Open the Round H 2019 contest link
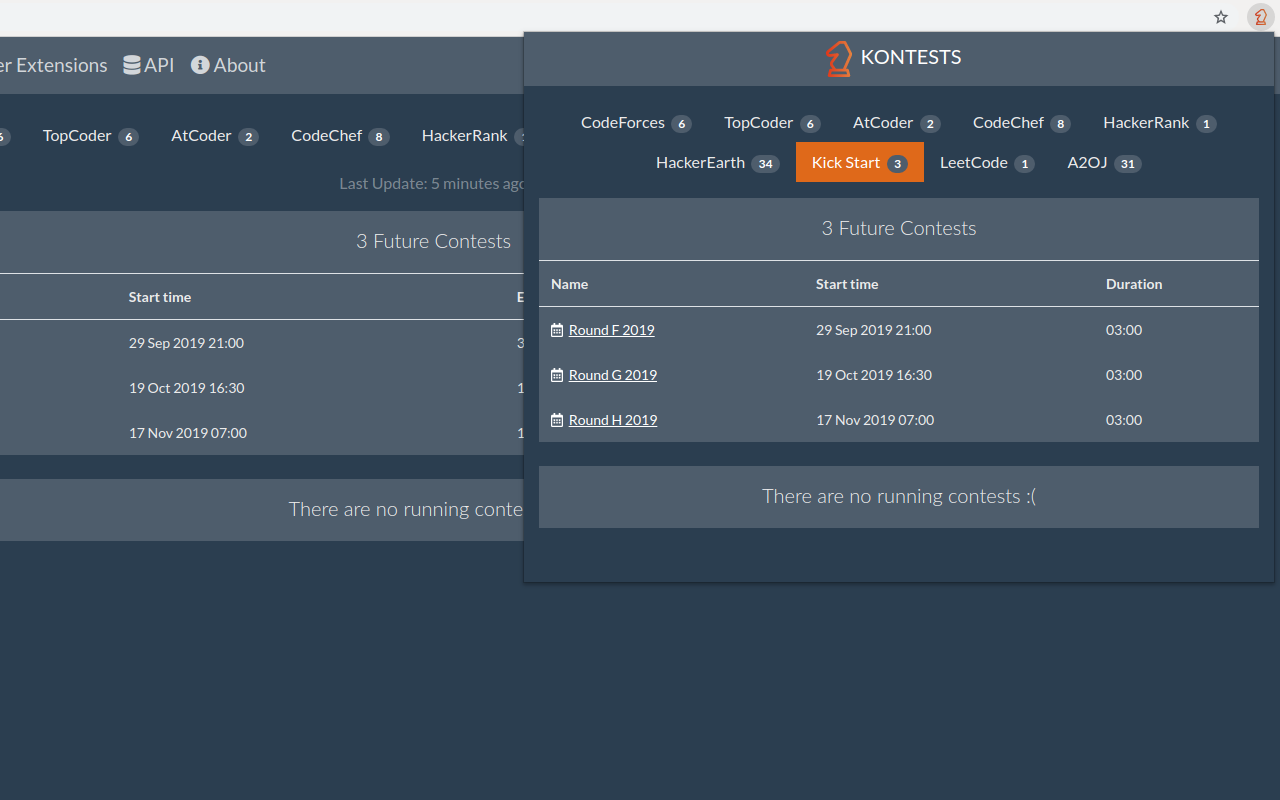This screenshot has height=800, width=1280. [x=613, y=420]
